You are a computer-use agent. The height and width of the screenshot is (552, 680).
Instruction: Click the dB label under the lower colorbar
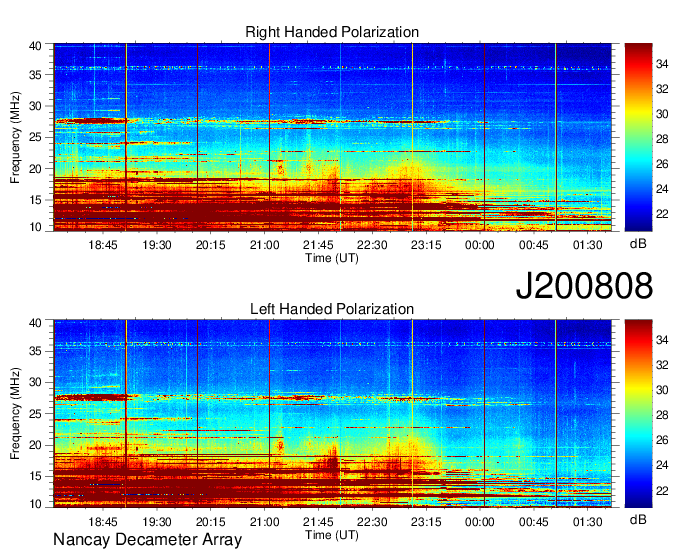[638, 519]
